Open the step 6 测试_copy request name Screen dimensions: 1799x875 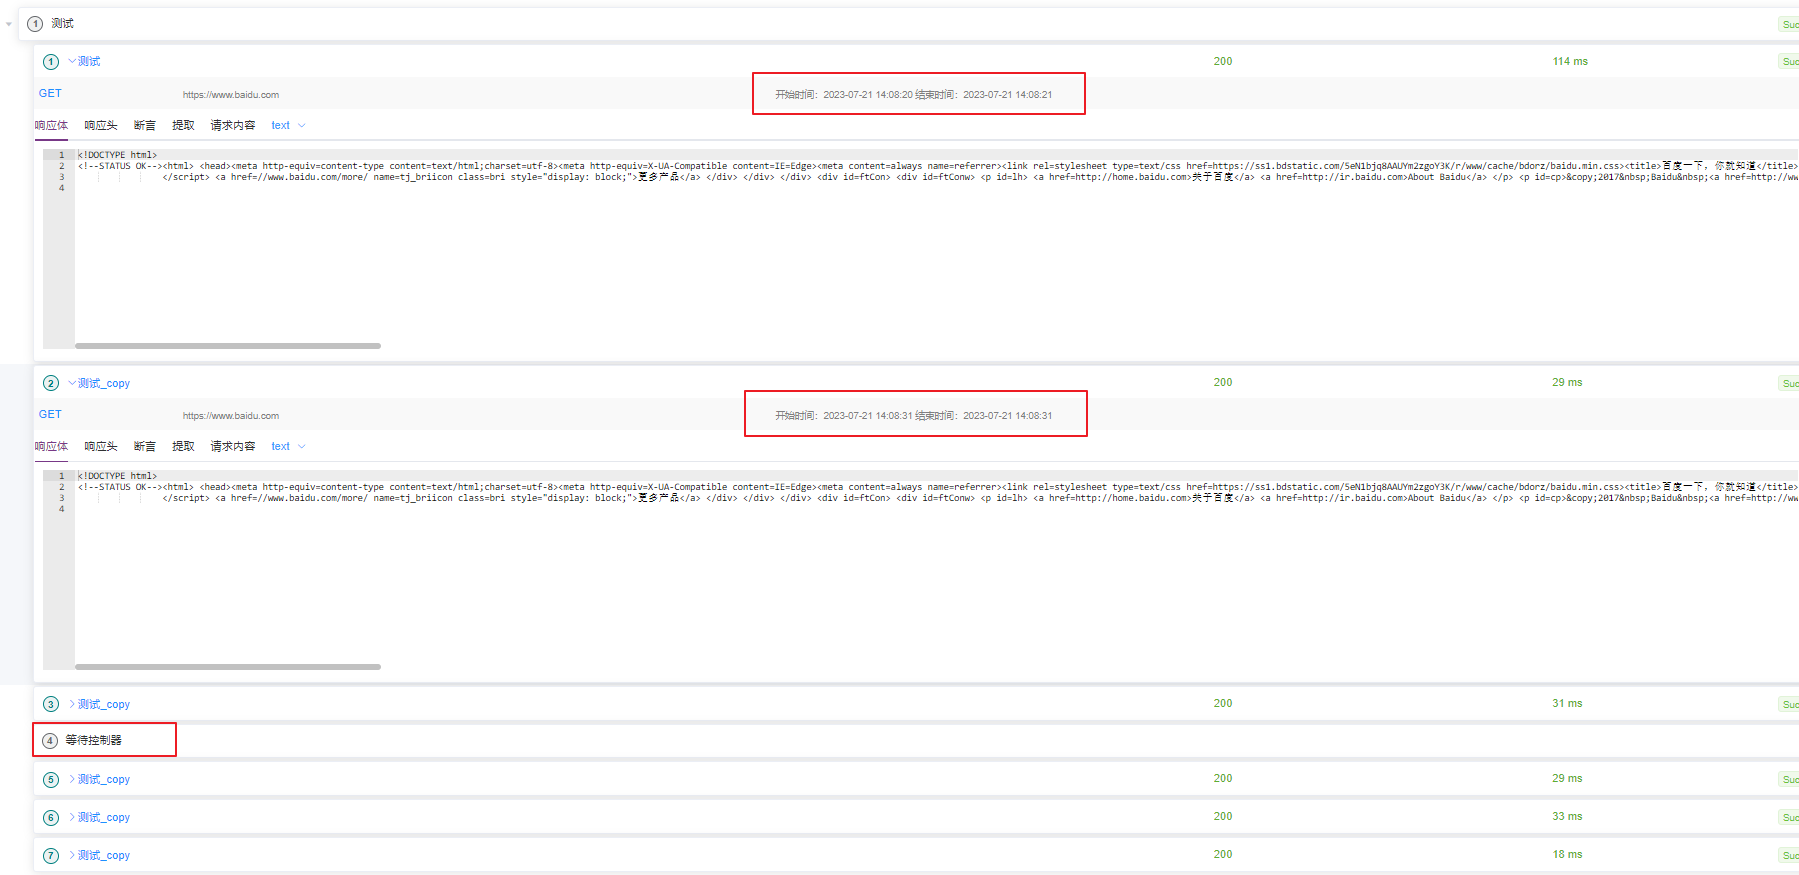(104, 817)
